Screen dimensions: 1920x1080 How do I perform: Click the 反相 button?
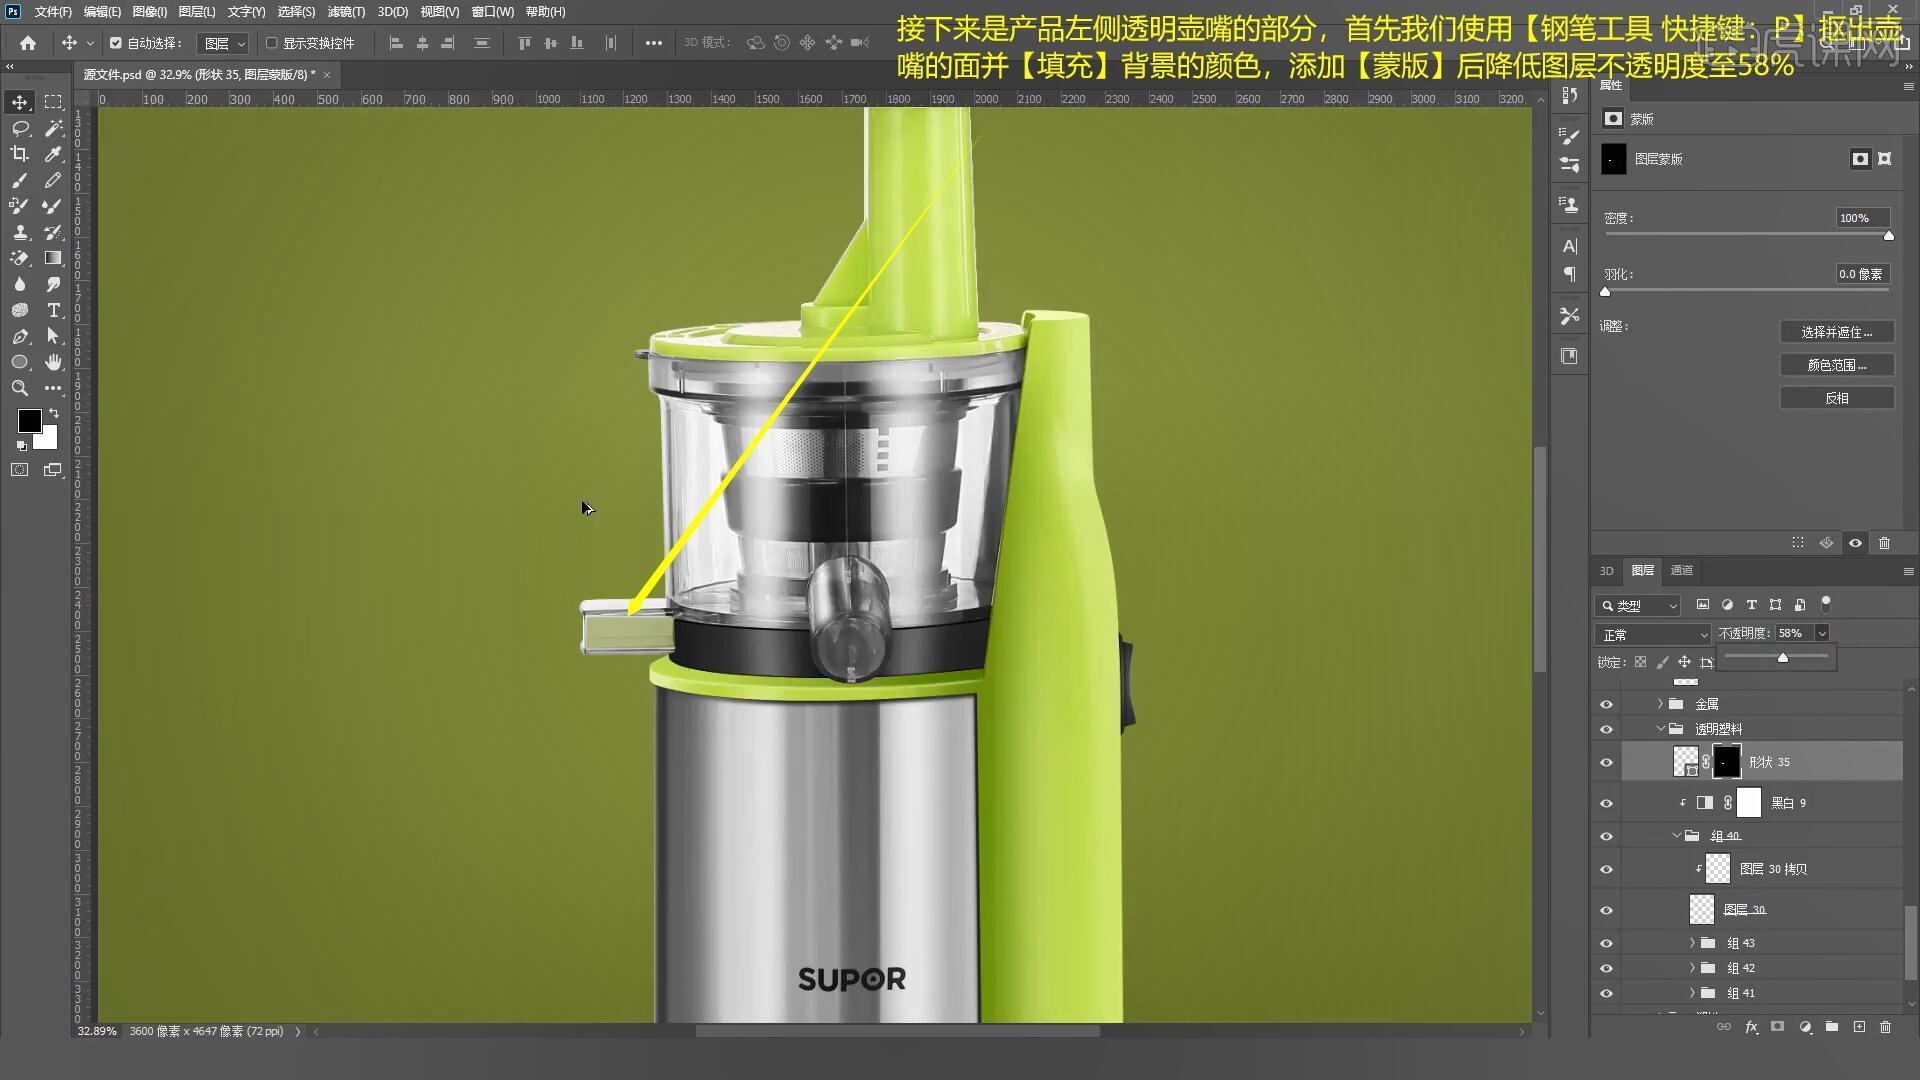point(1836,398)
